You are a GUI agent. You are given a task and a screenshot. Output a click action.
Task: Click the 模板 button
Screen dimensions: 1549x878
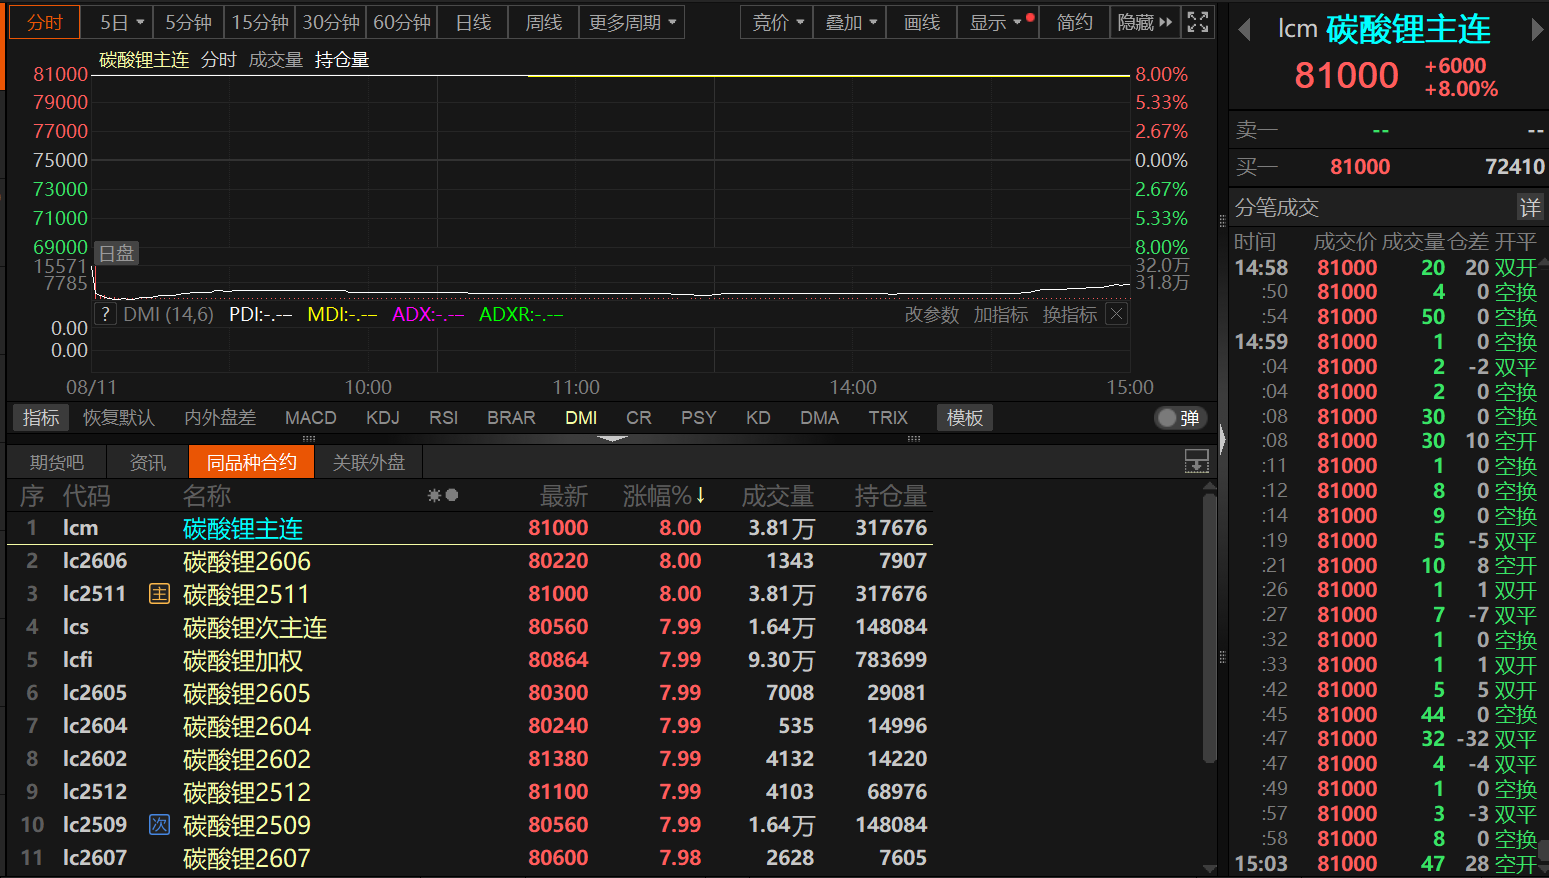(964, 418)
